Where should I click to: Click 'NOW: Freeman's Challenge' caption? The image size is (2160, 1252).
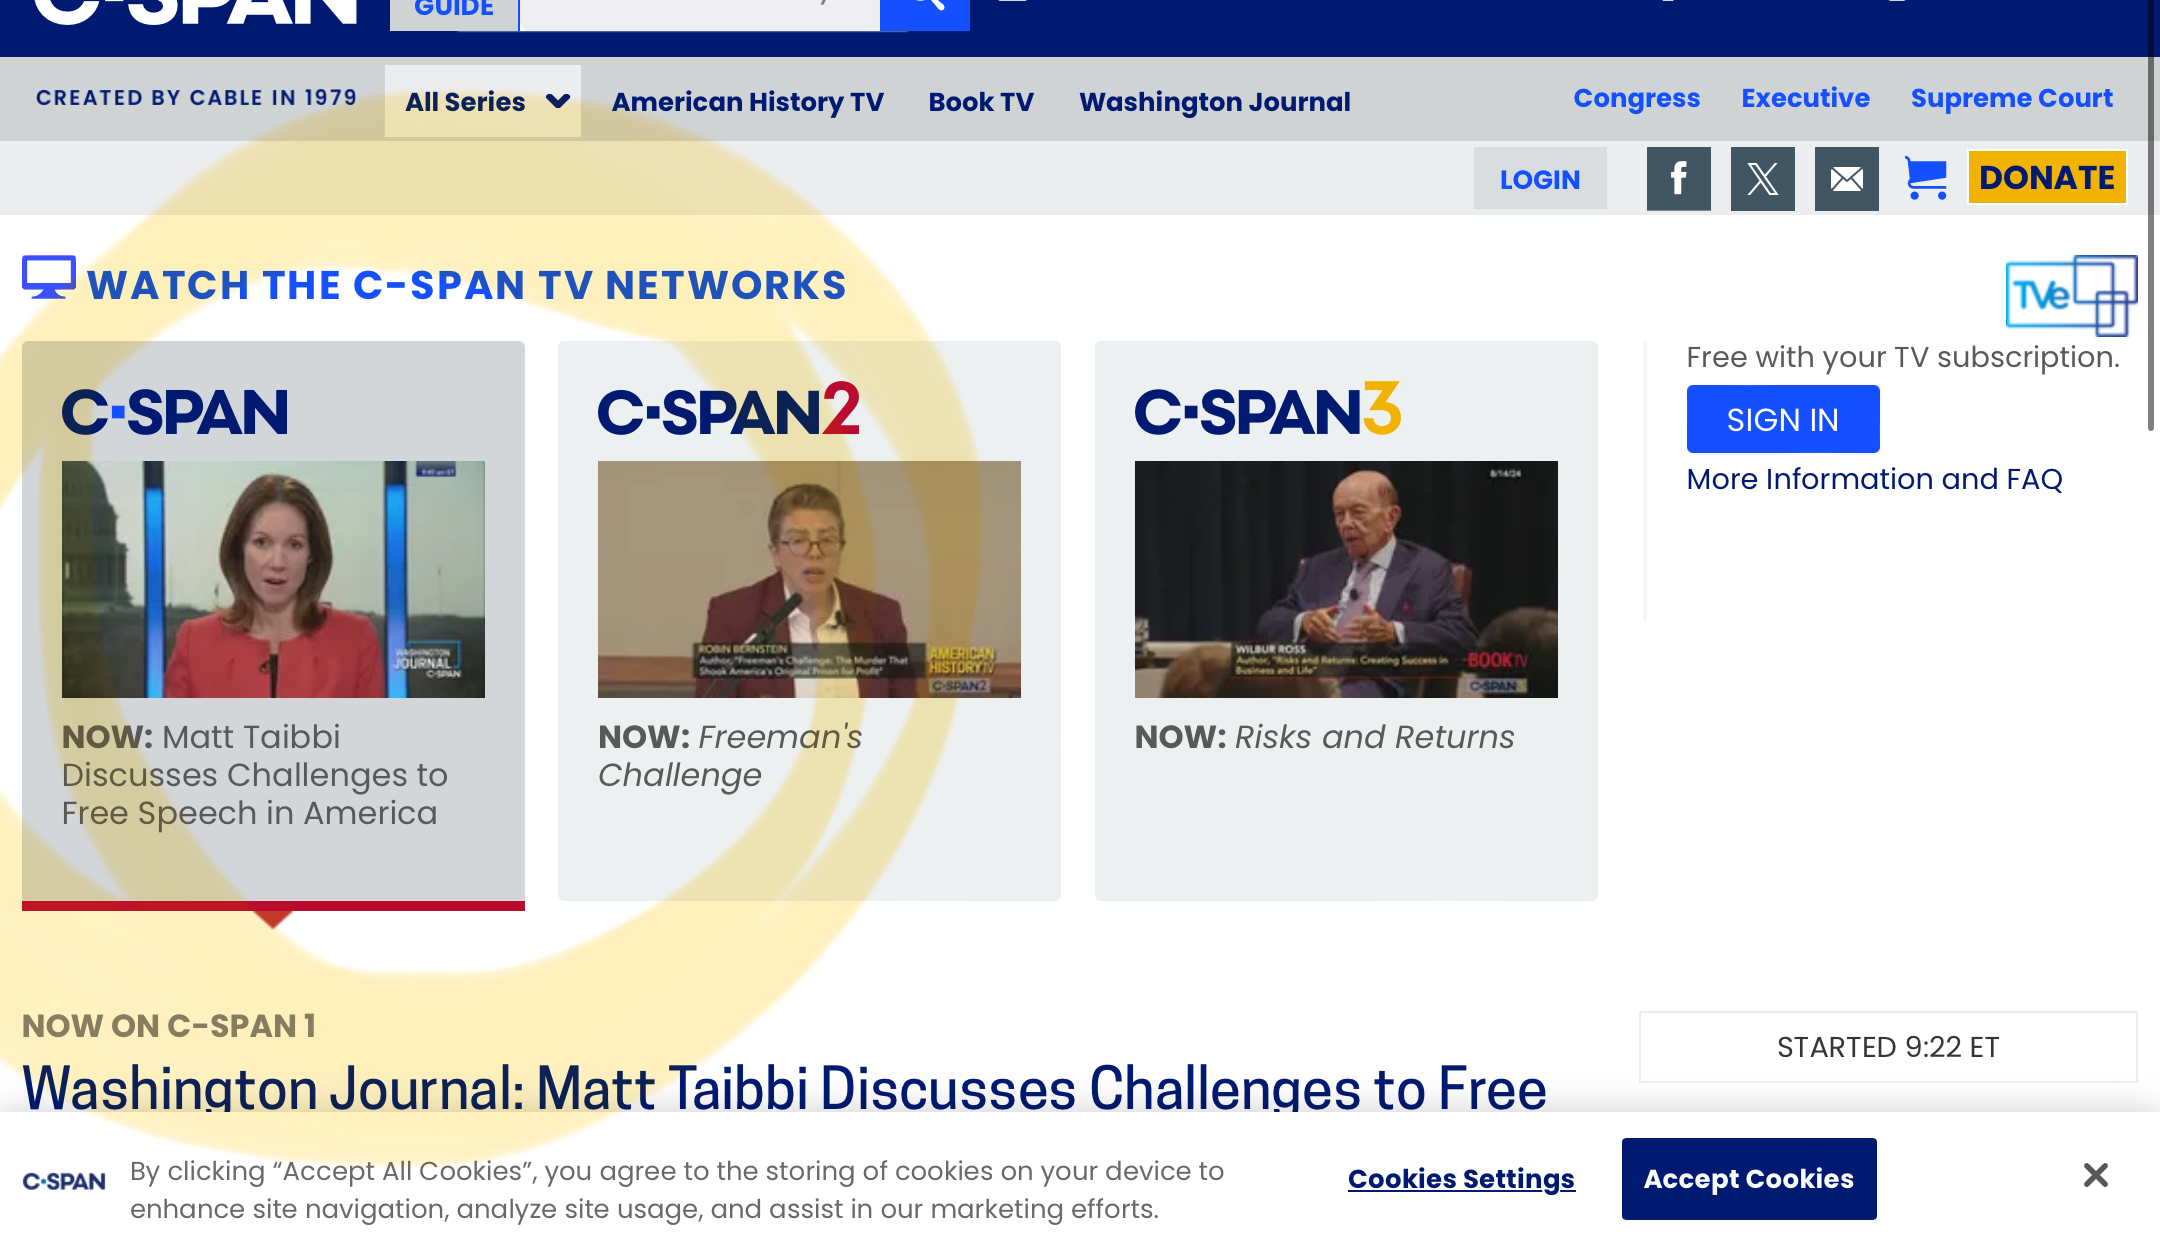point(730,756)
